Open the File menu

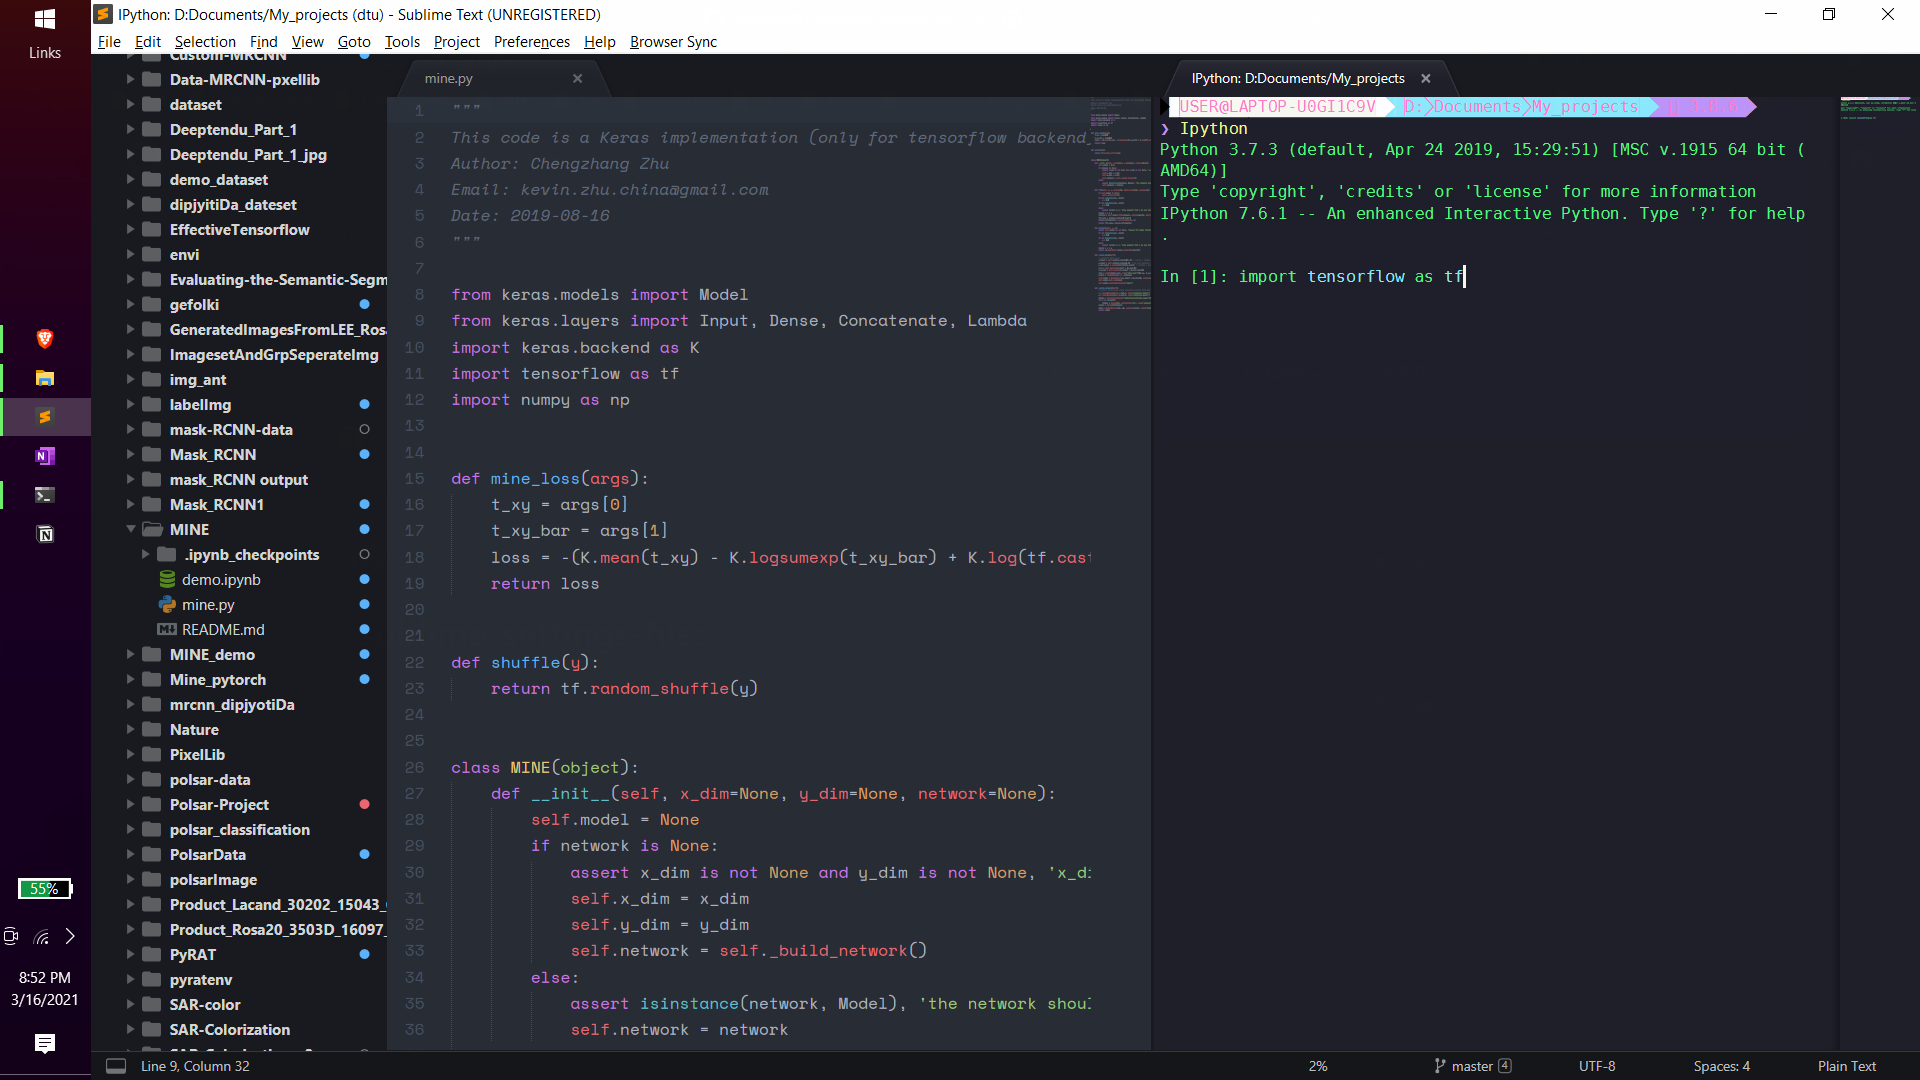109,42
